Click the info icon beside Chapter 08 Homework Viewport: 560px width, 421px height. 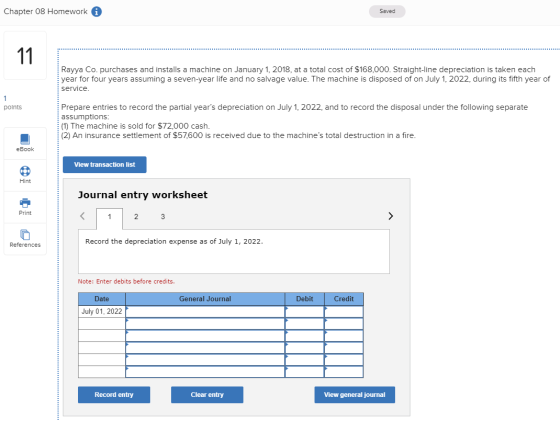pos(96,11)
